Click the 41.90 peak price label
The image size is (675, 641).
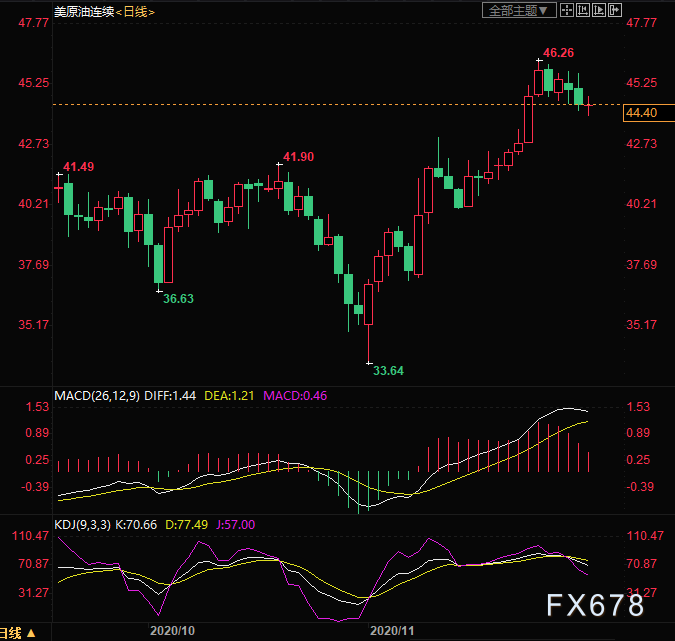click(298, 157)
